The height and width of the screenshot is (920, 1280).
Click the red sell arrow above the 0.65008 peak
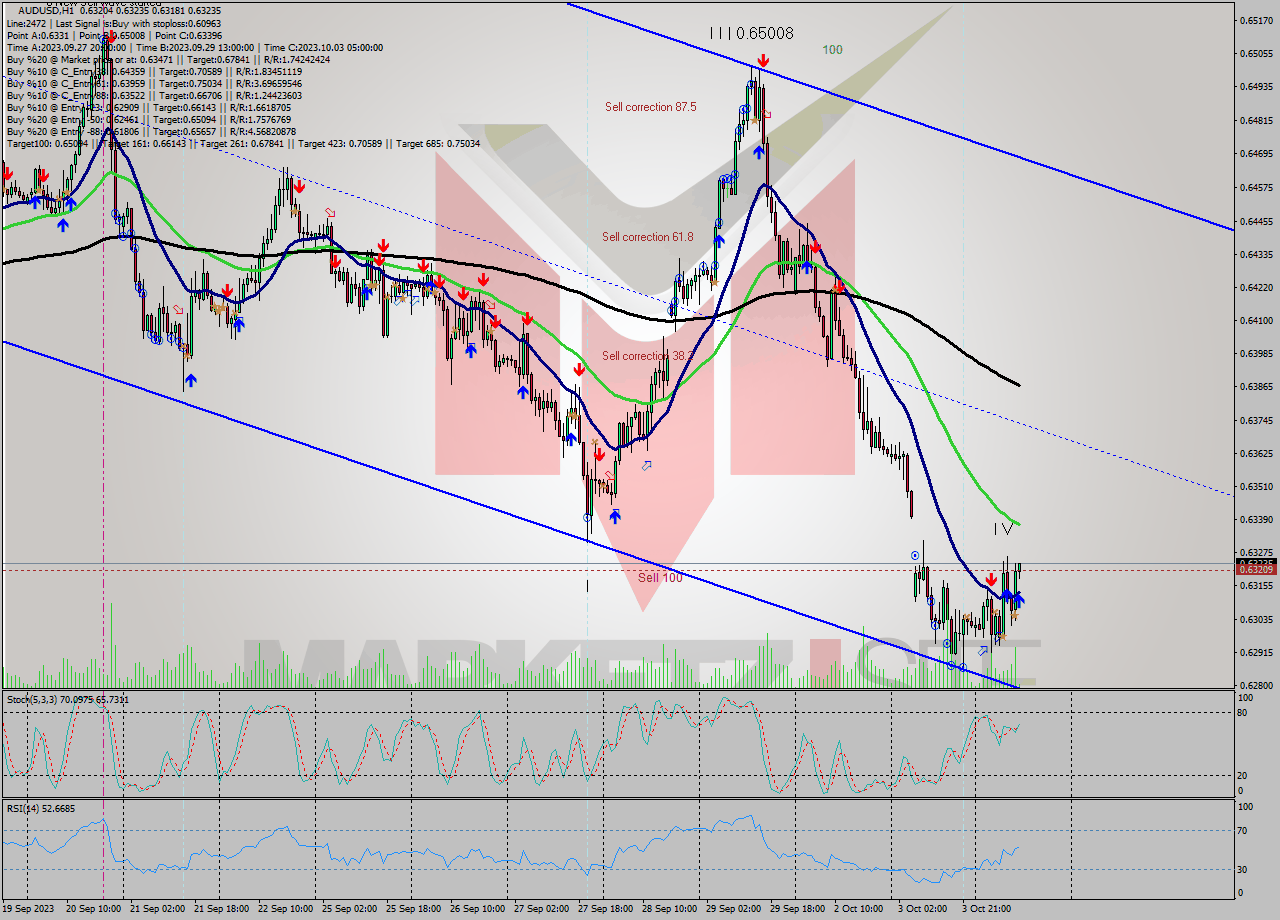763,61
